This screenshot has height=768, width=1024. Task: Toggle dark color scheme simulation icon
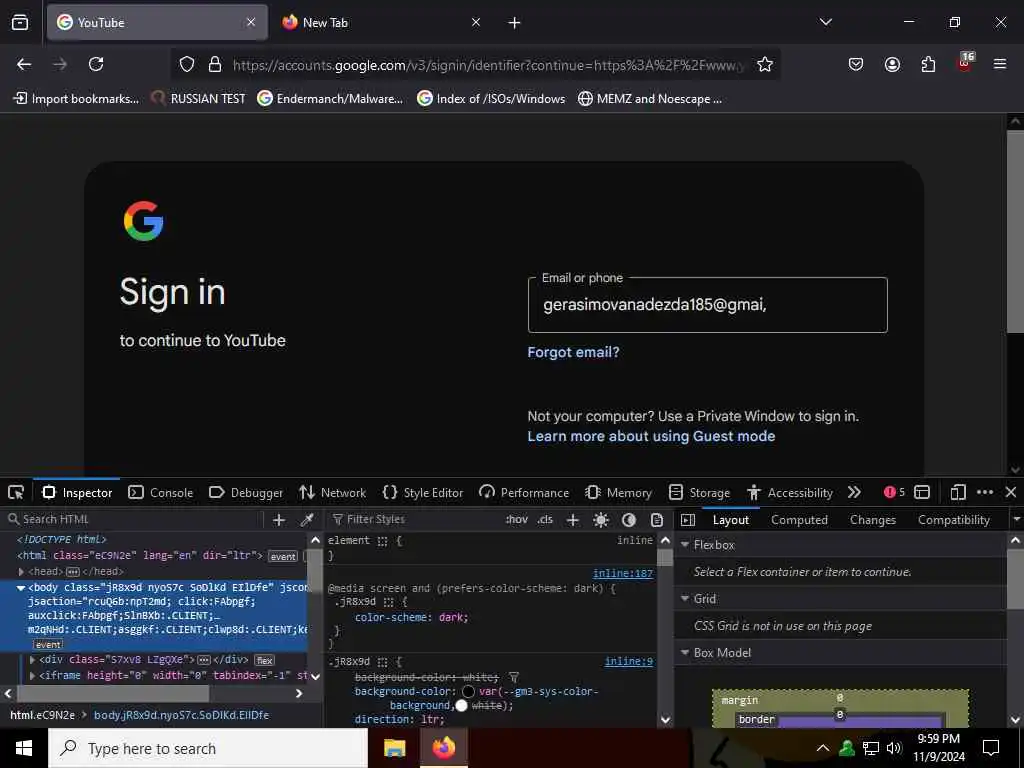629,520
